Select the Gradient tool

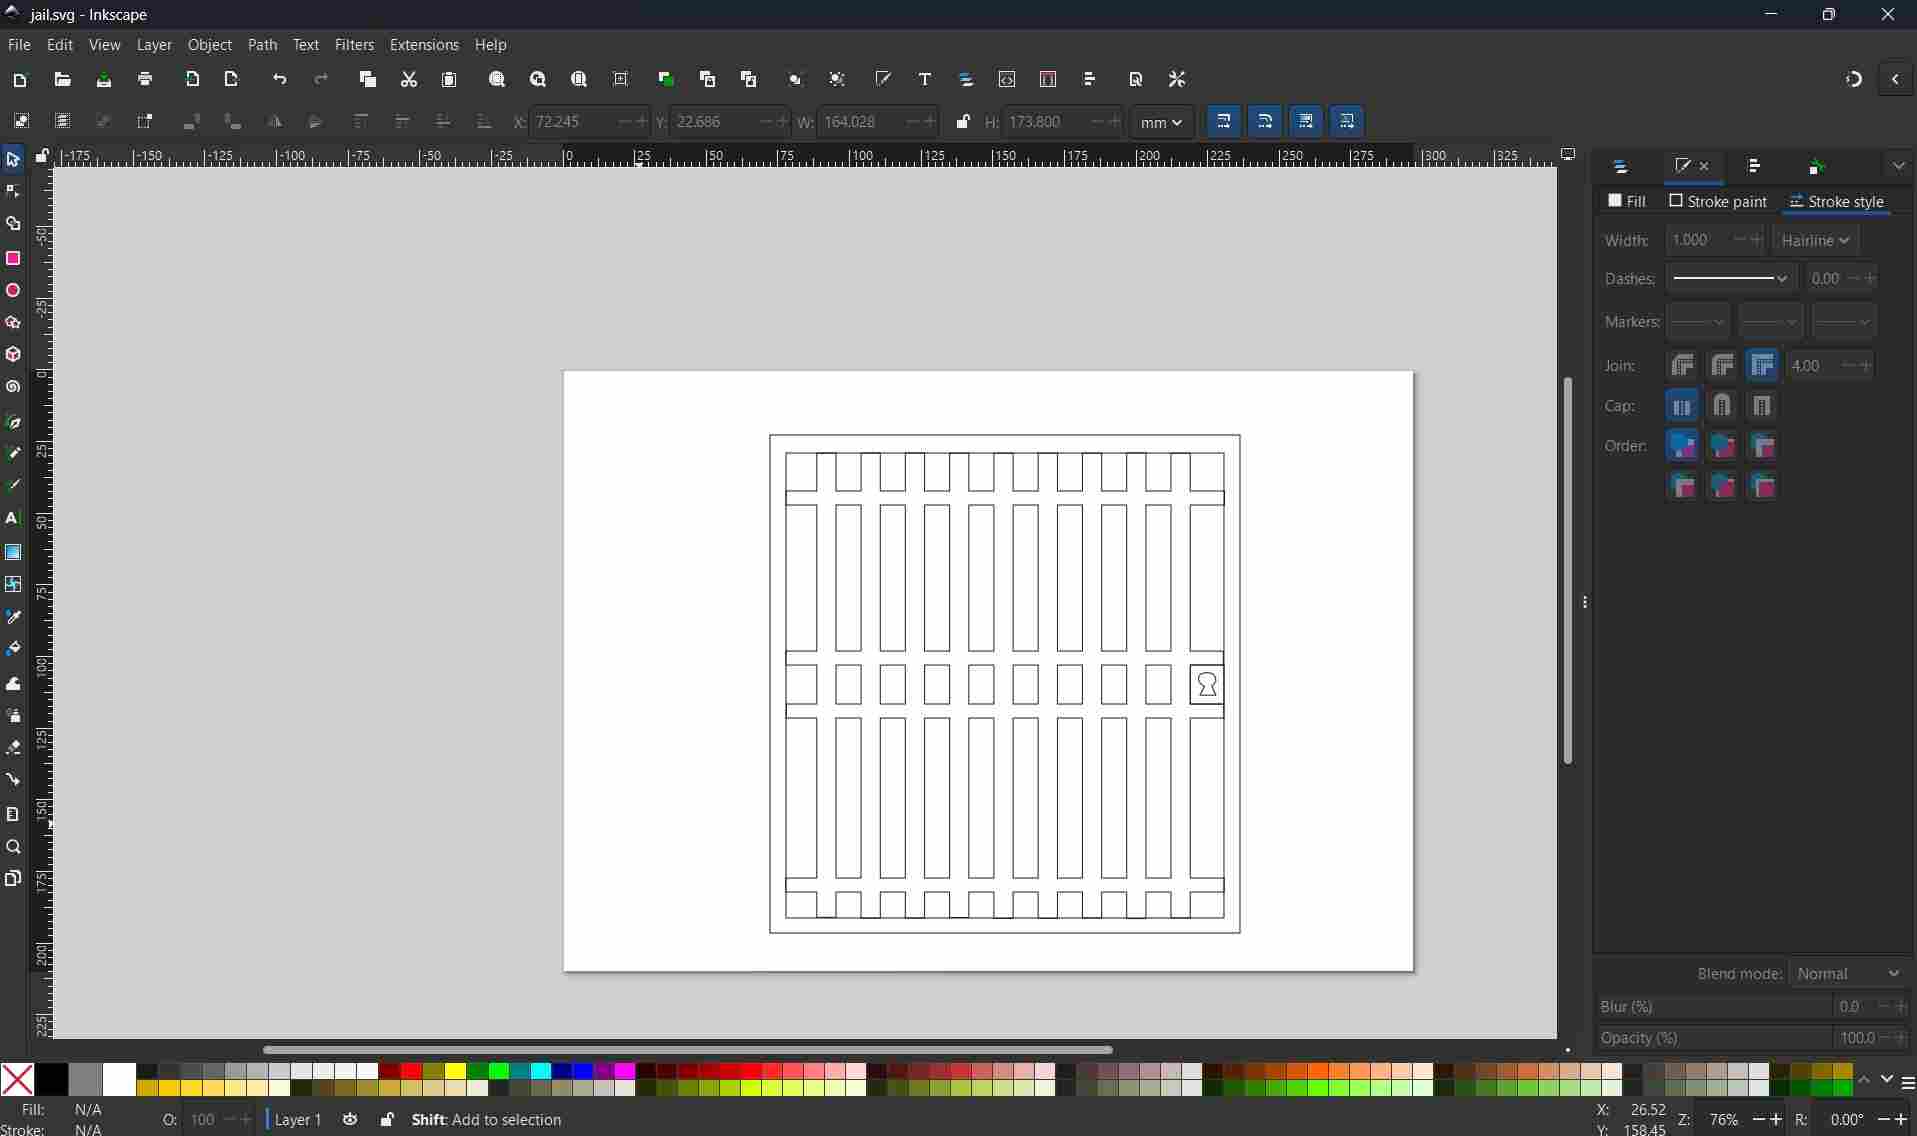(13, 552)
